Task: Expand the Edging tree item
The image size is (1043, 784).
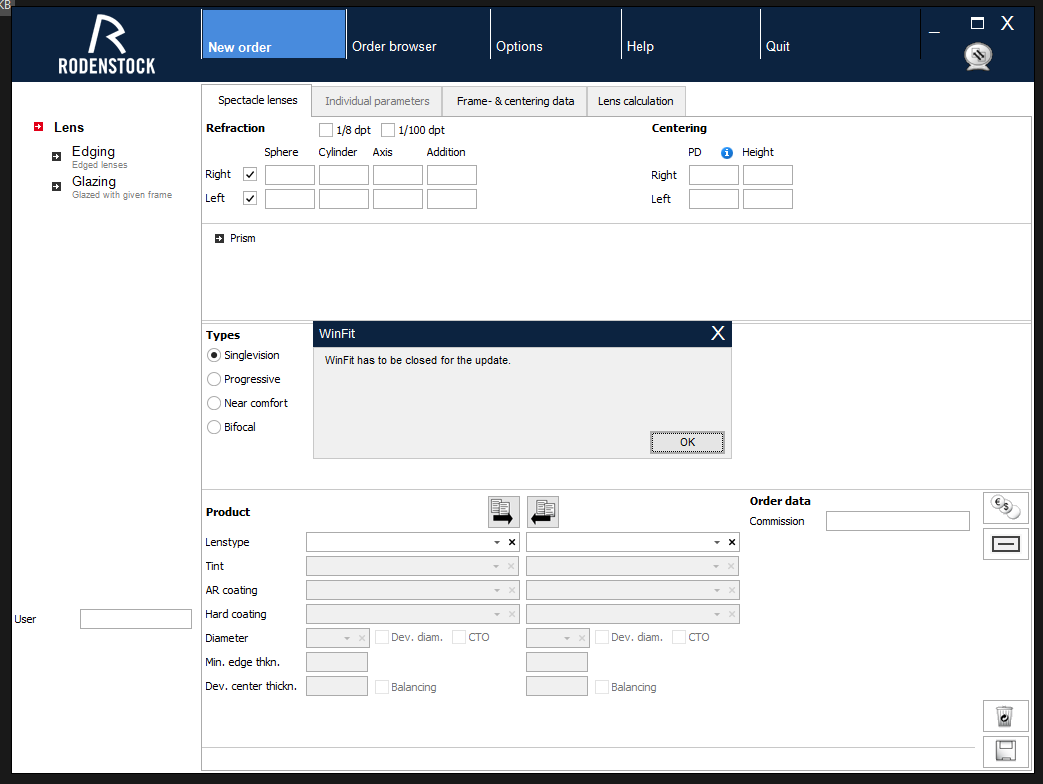Action: click(57, 156)
